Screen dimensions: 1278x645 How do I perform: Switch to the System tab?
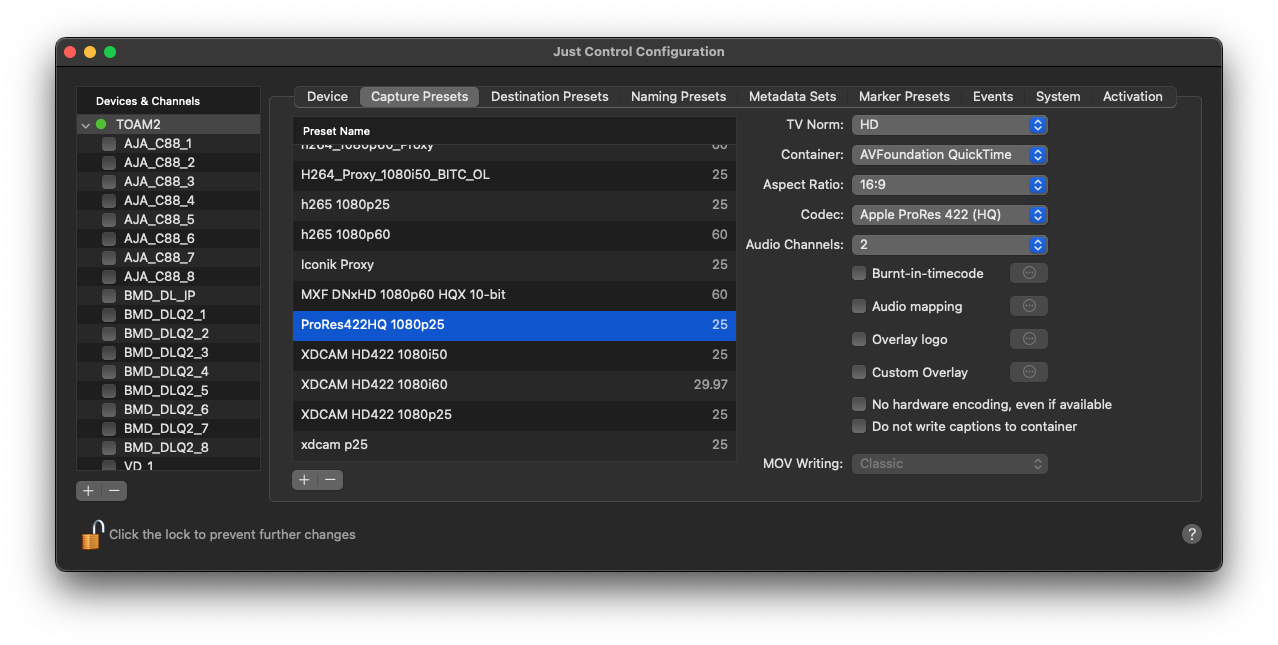pos(1058,97)
